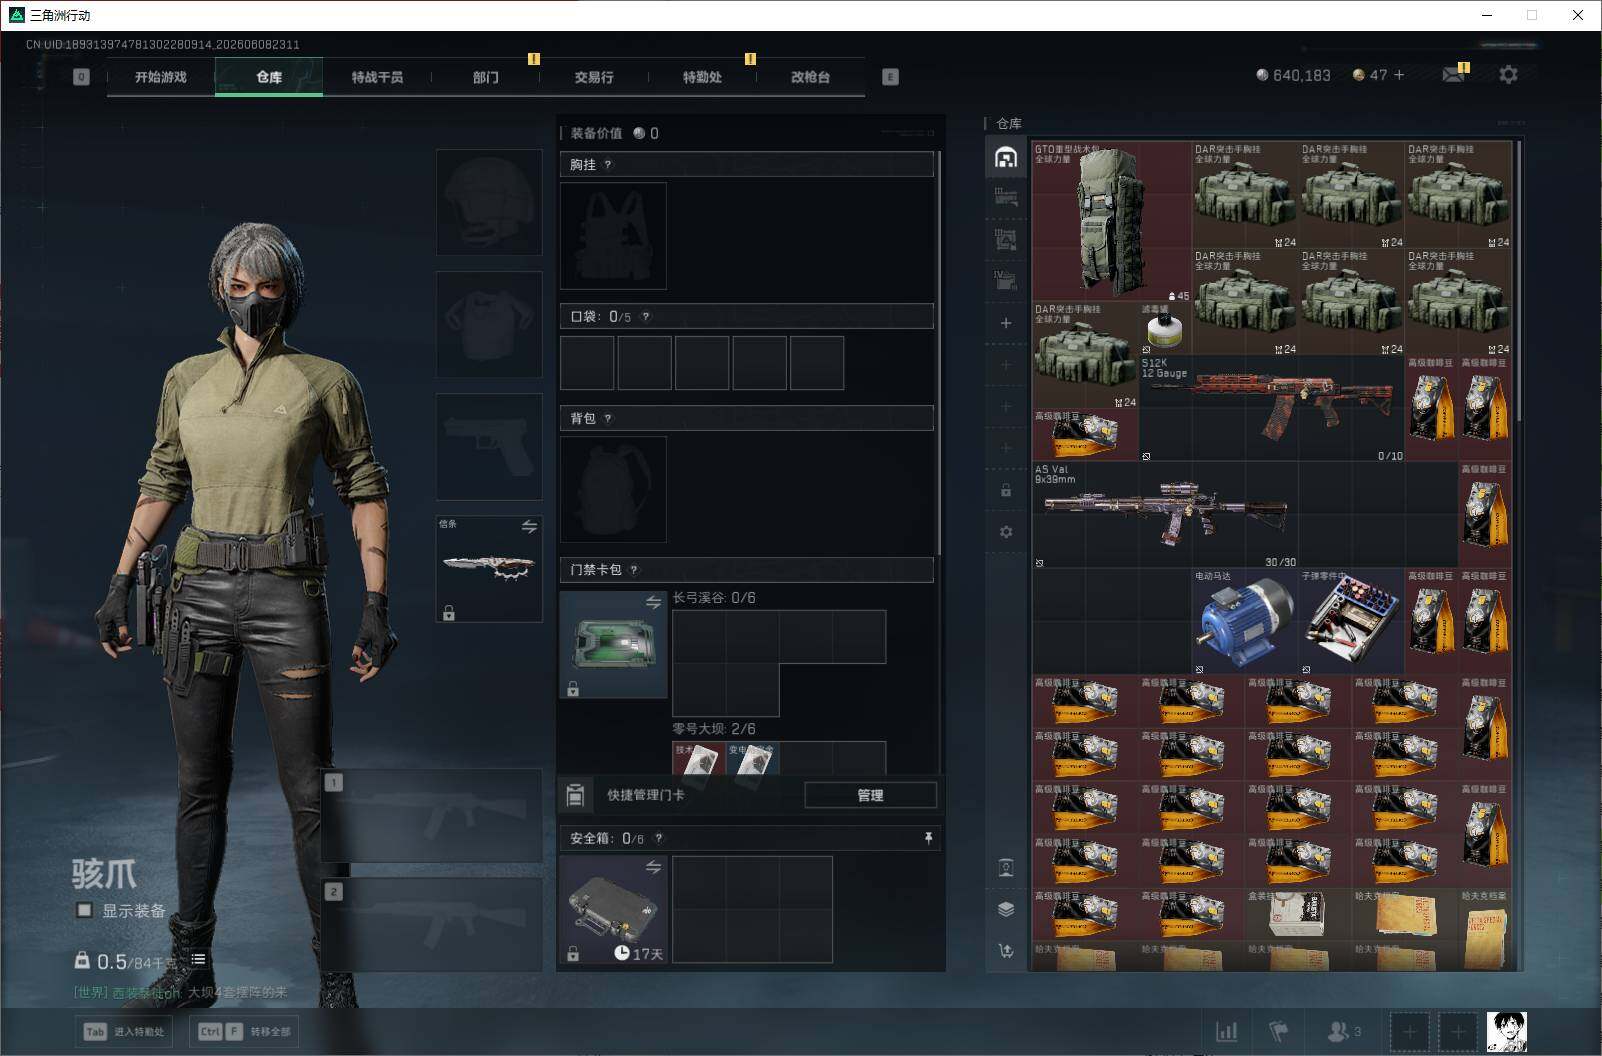Open the friends list showing 3
The width and height of the screenshot is (1602, 1056).
click(1343, 1031)
